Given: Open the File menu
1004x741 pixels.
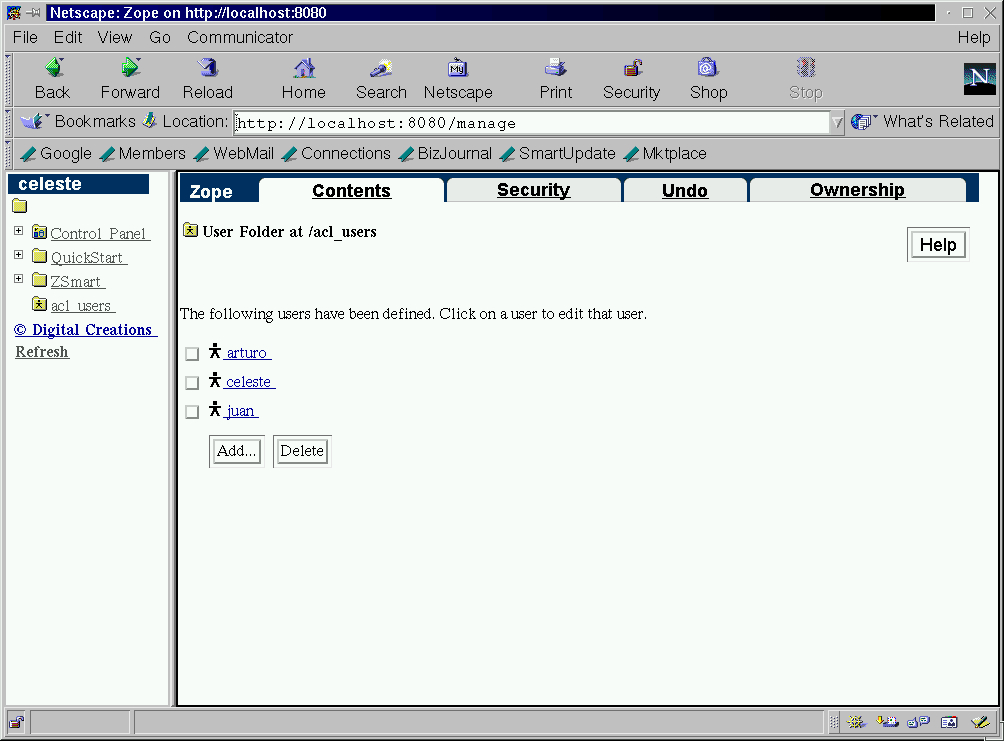Looking at the screenshot, I should [x=25, y=38].
